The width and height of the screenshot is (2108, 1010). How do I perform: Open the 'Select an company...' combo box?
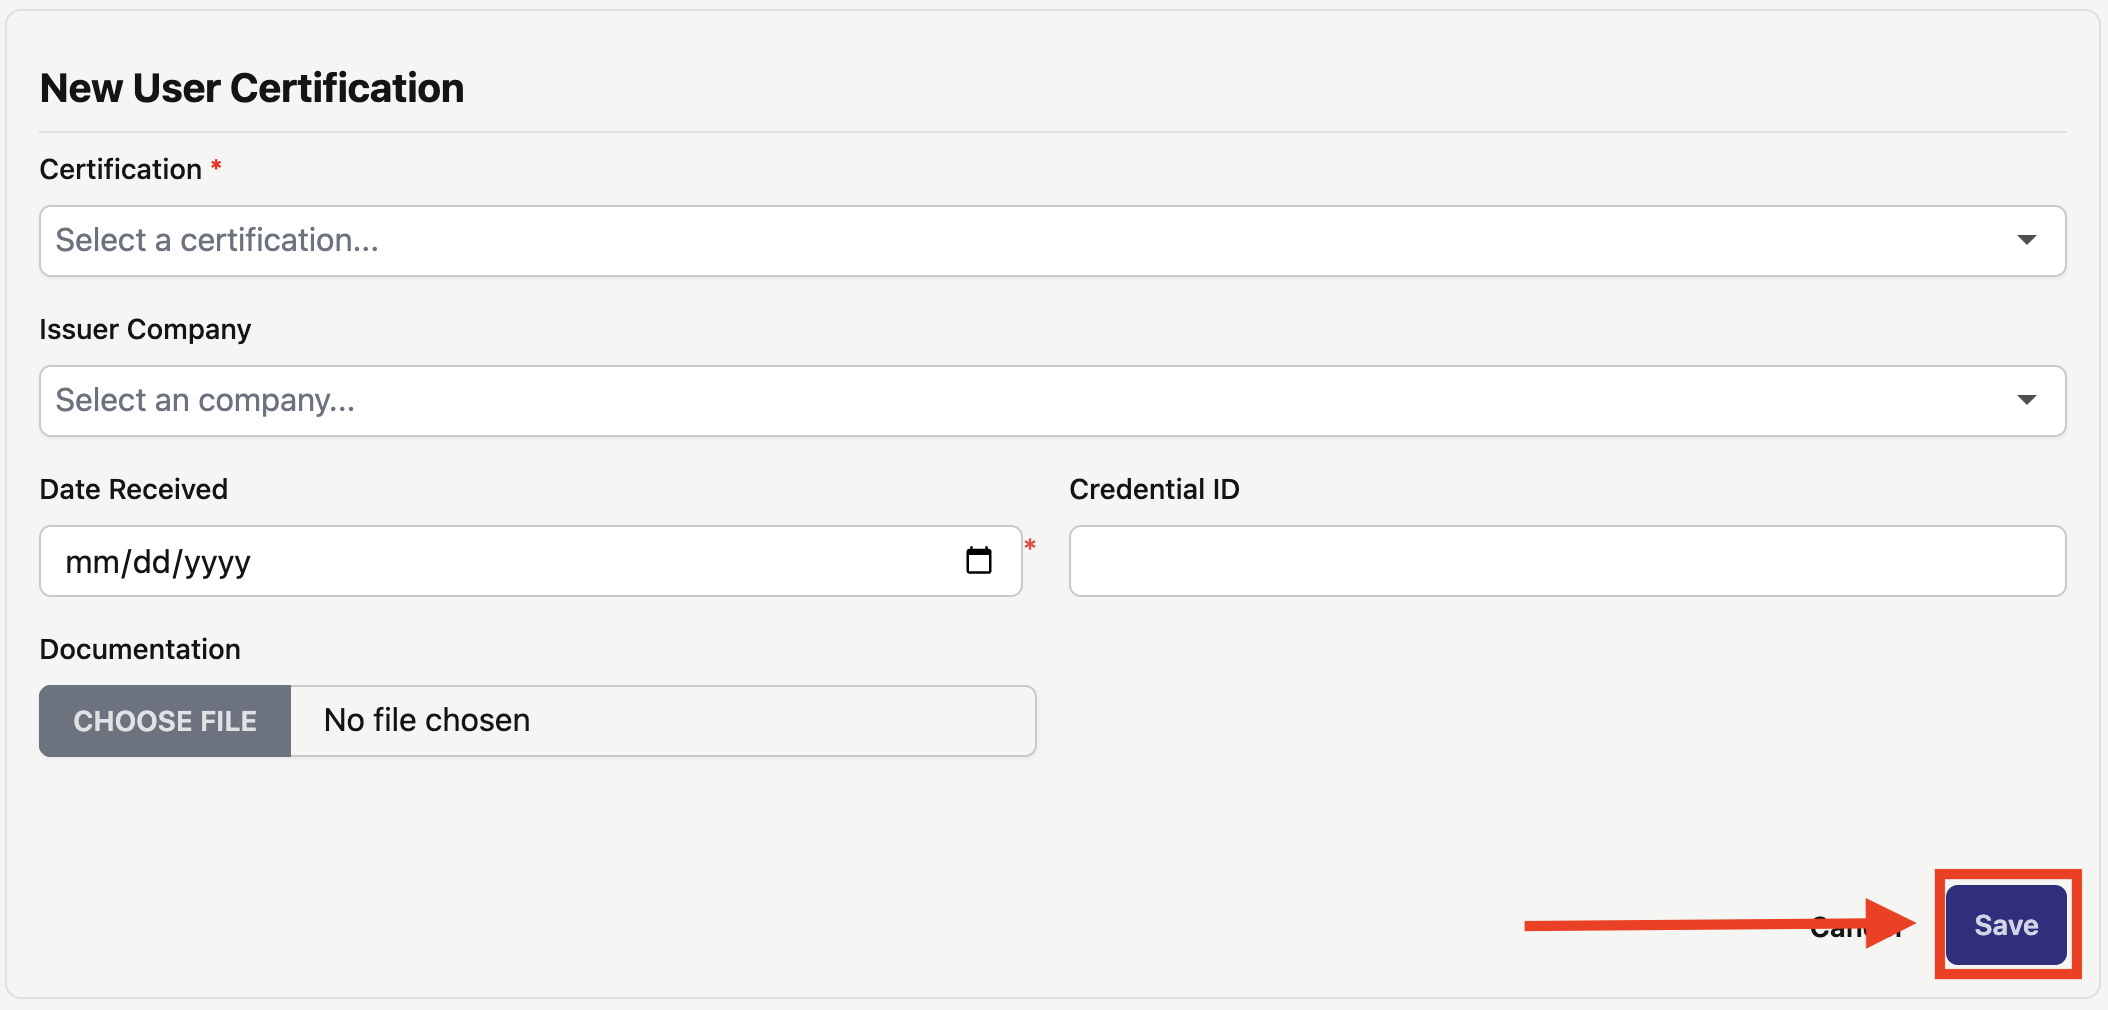[x=1000, y=401]
